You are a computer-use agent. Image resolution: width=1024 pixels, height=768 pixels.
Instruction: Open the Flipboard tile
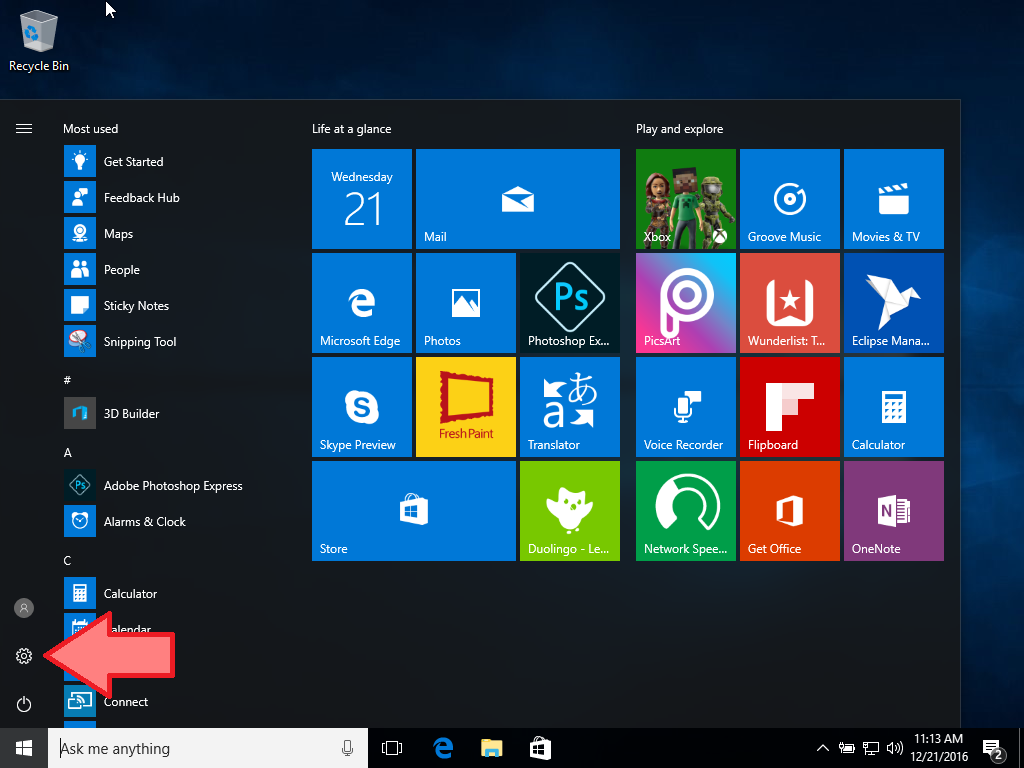point(790,407)
